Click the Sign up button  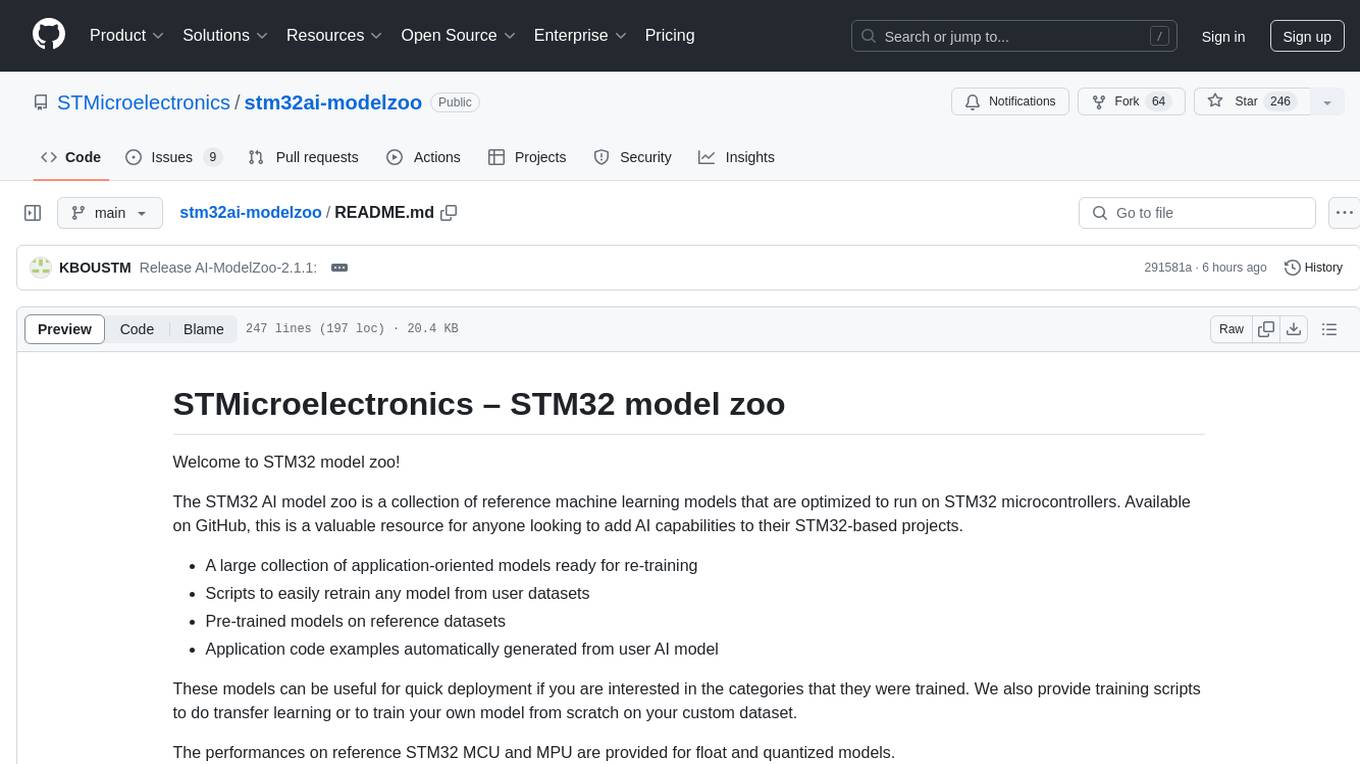[1306, 36]
